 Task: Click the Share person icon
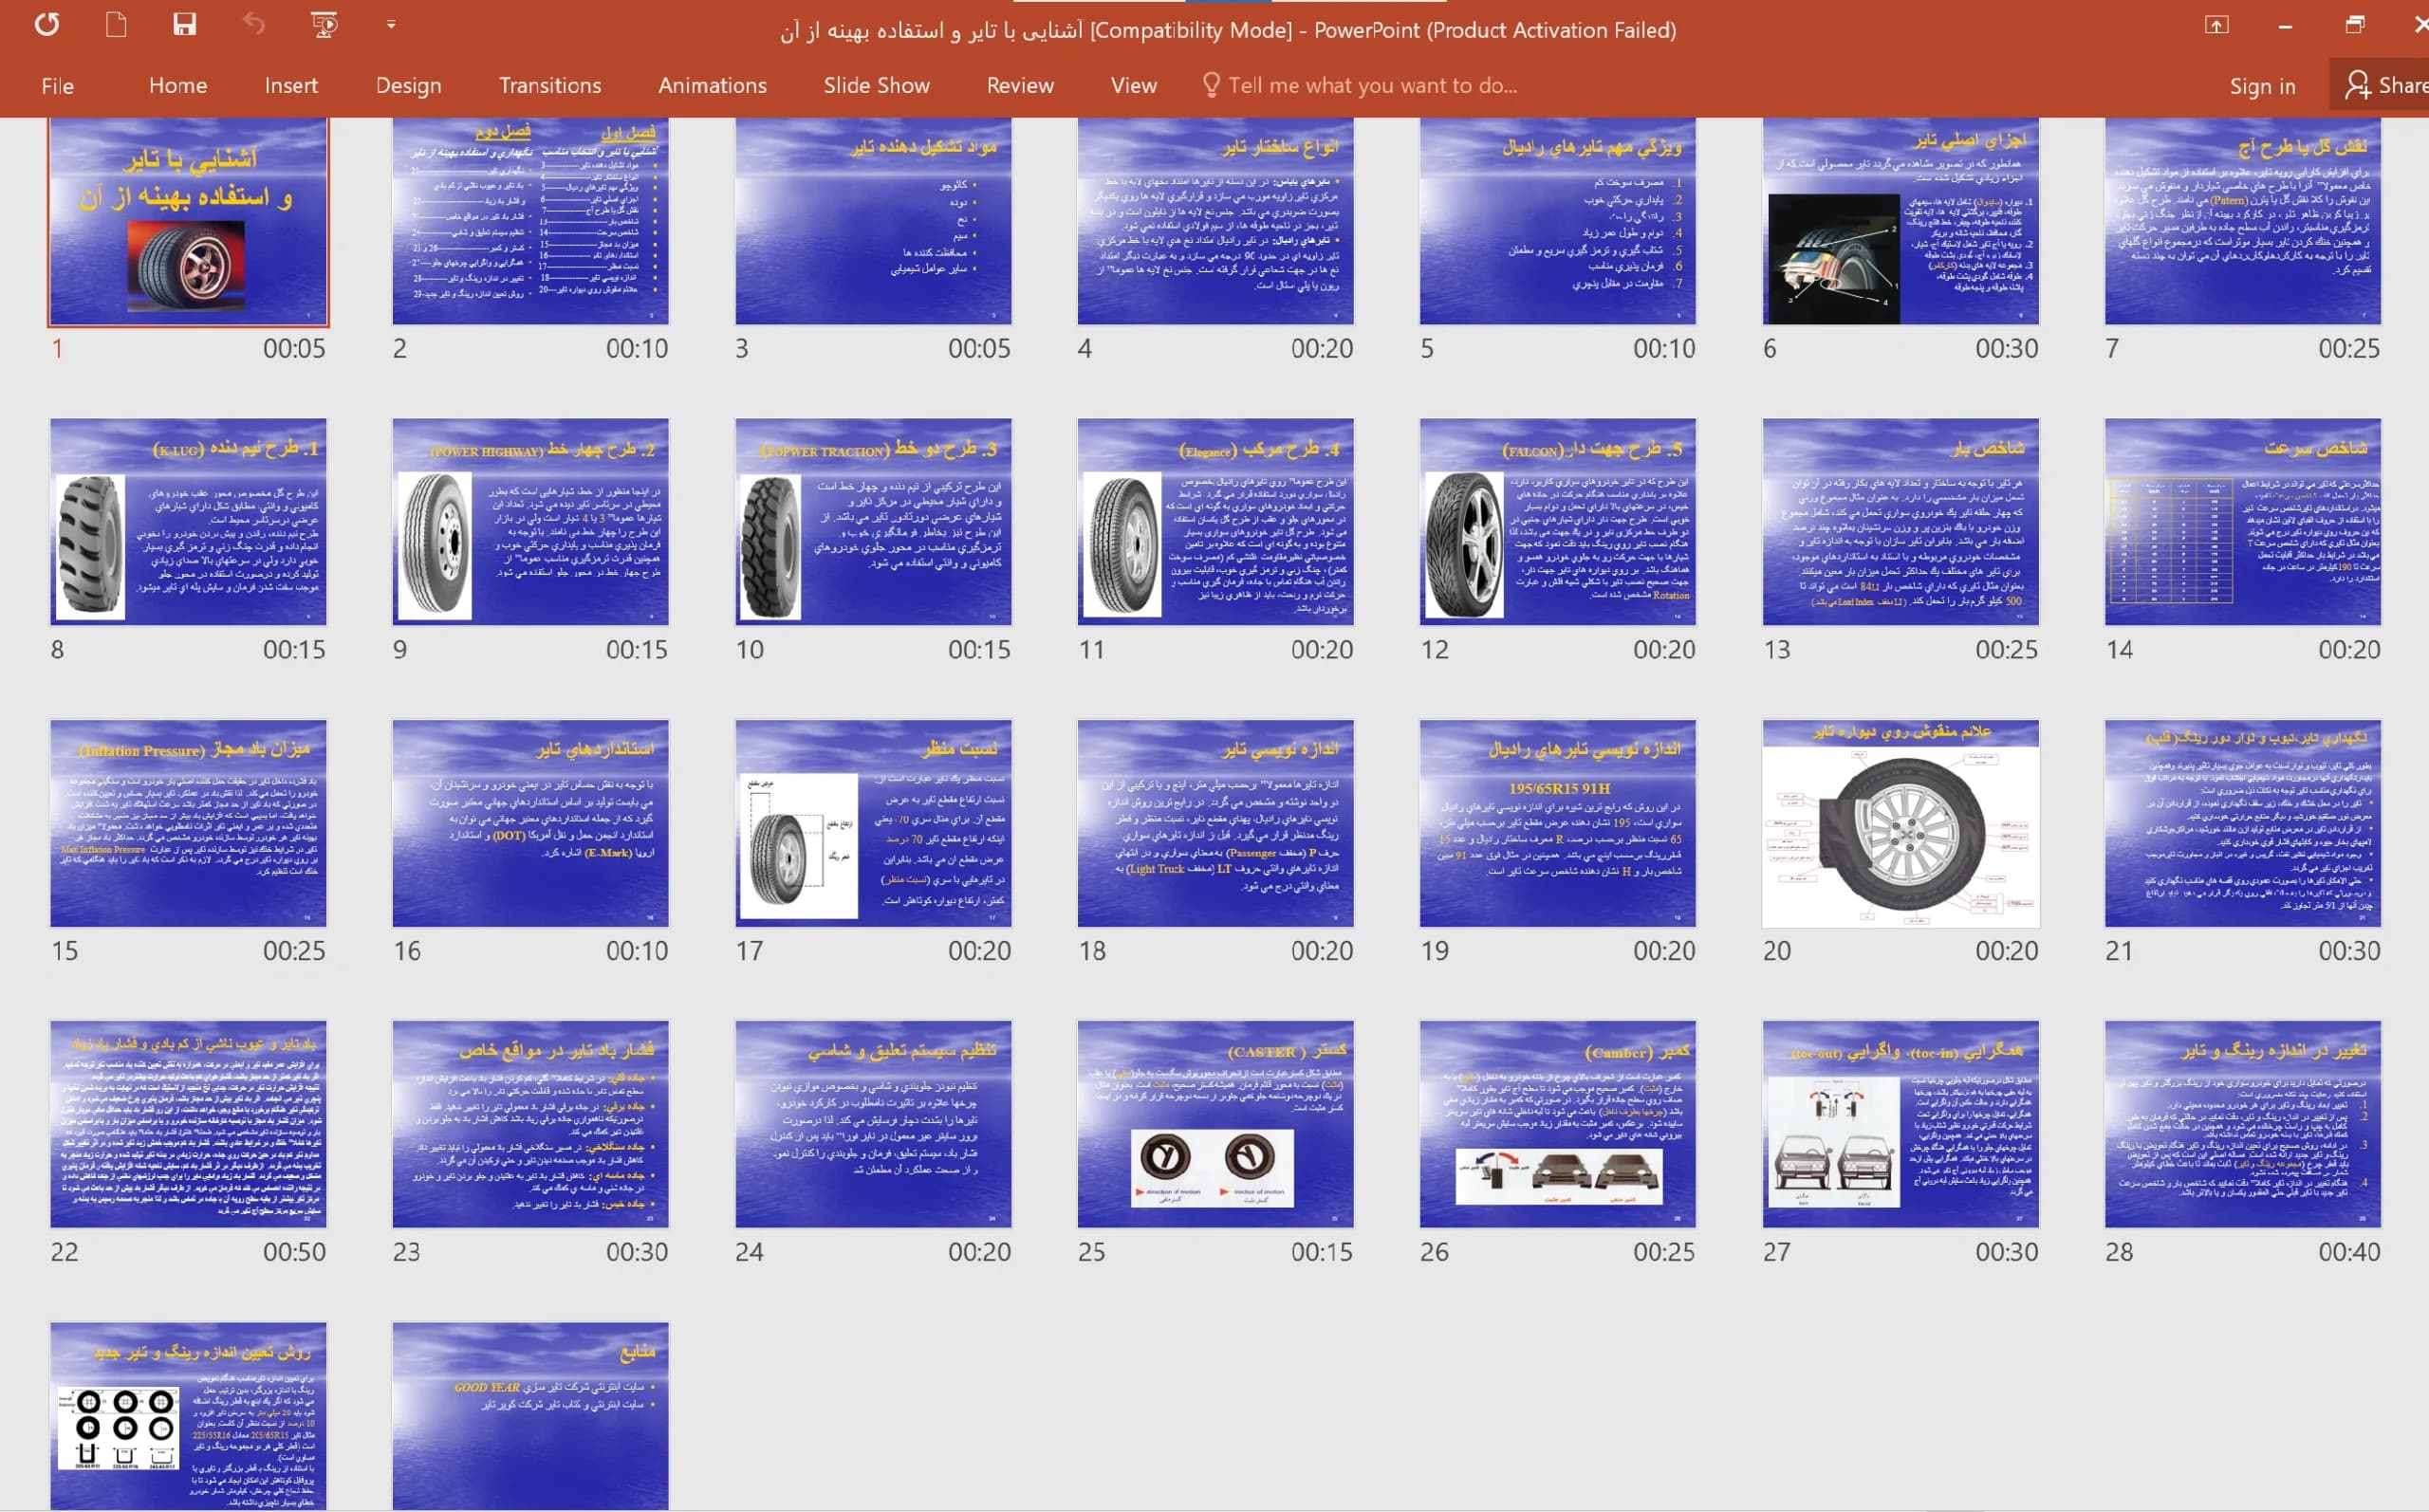(2358, 85)
